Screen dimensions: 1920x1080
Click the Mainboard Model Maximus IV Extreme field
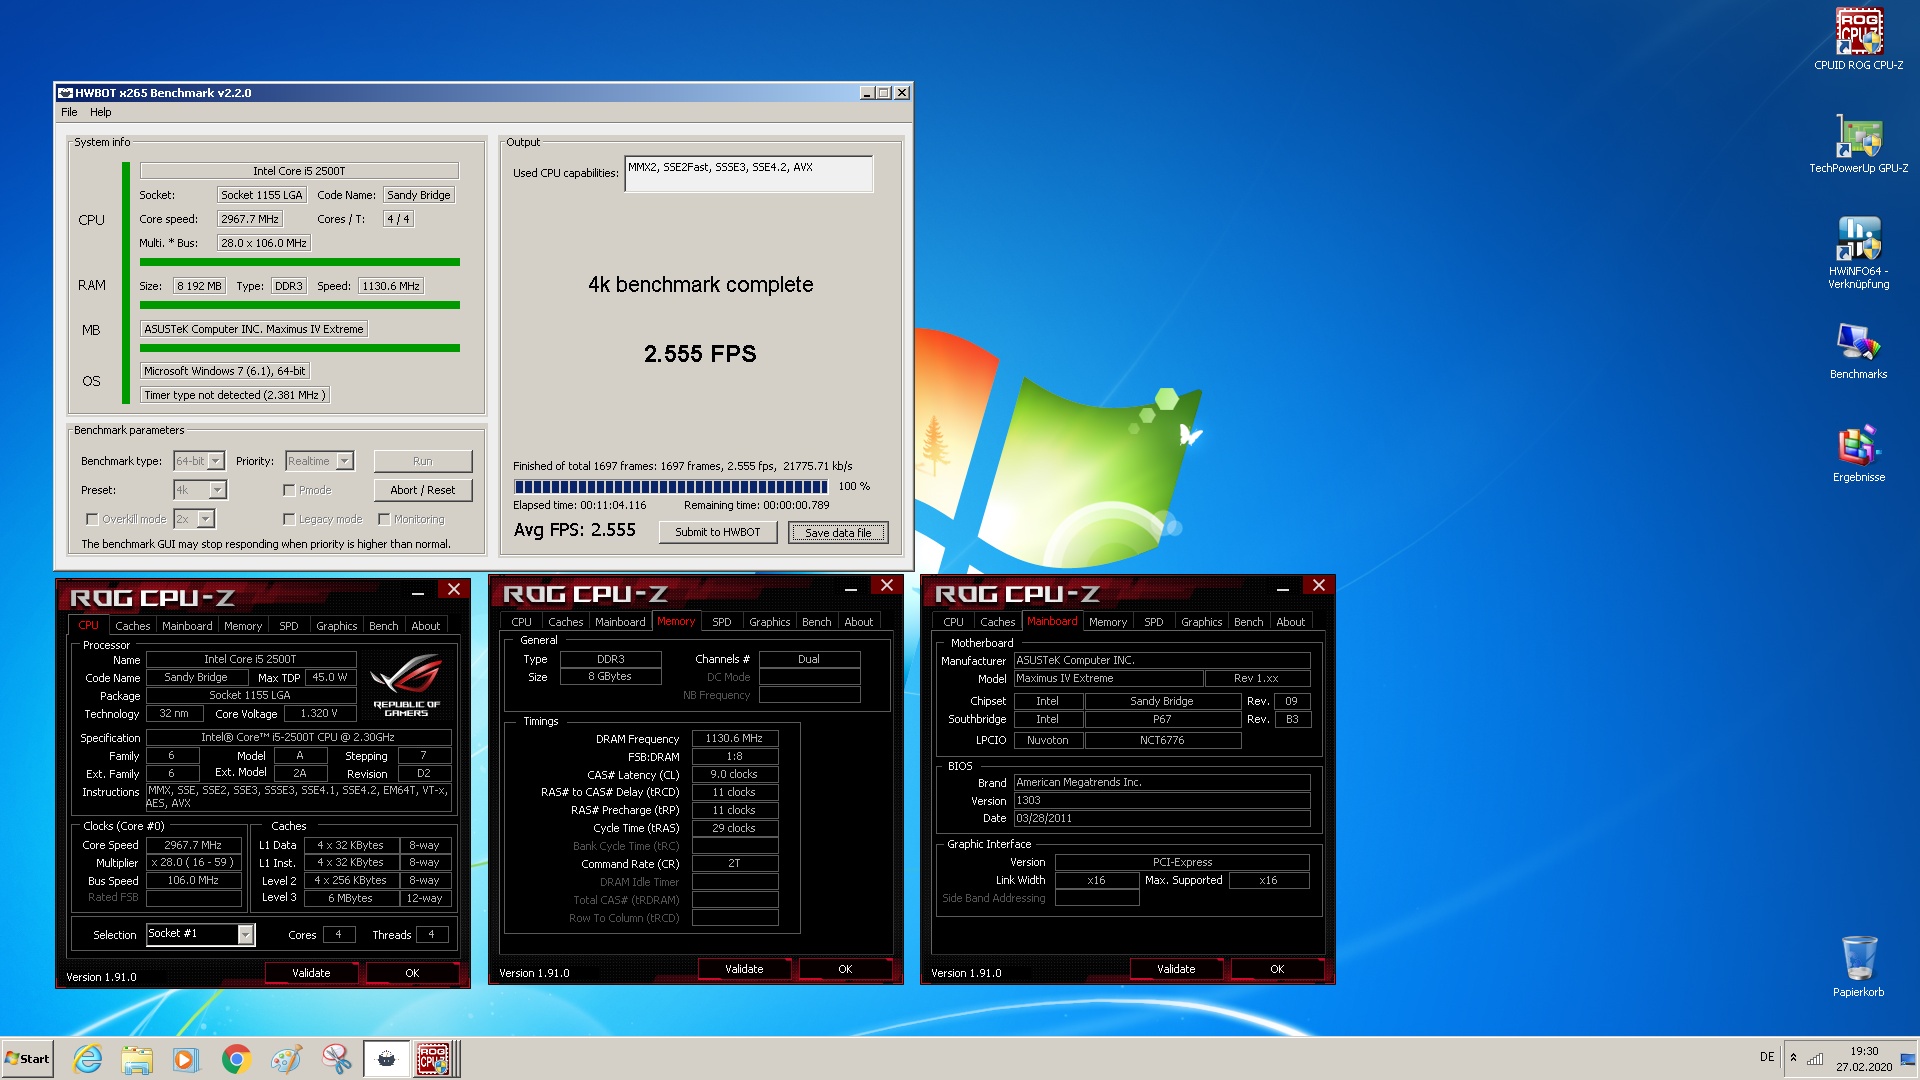coord(1108,679)
